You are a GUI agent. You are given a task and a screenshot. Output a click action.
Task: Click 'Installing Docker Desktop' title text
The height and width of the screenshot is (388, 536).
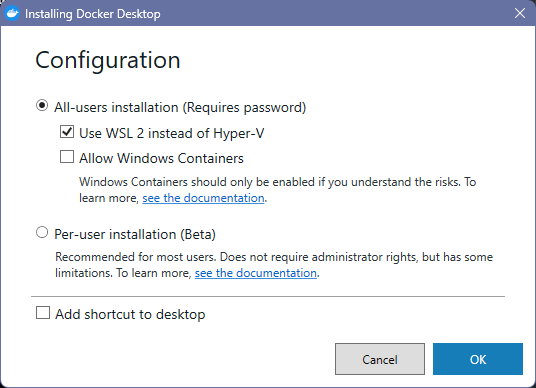(93, 14)
